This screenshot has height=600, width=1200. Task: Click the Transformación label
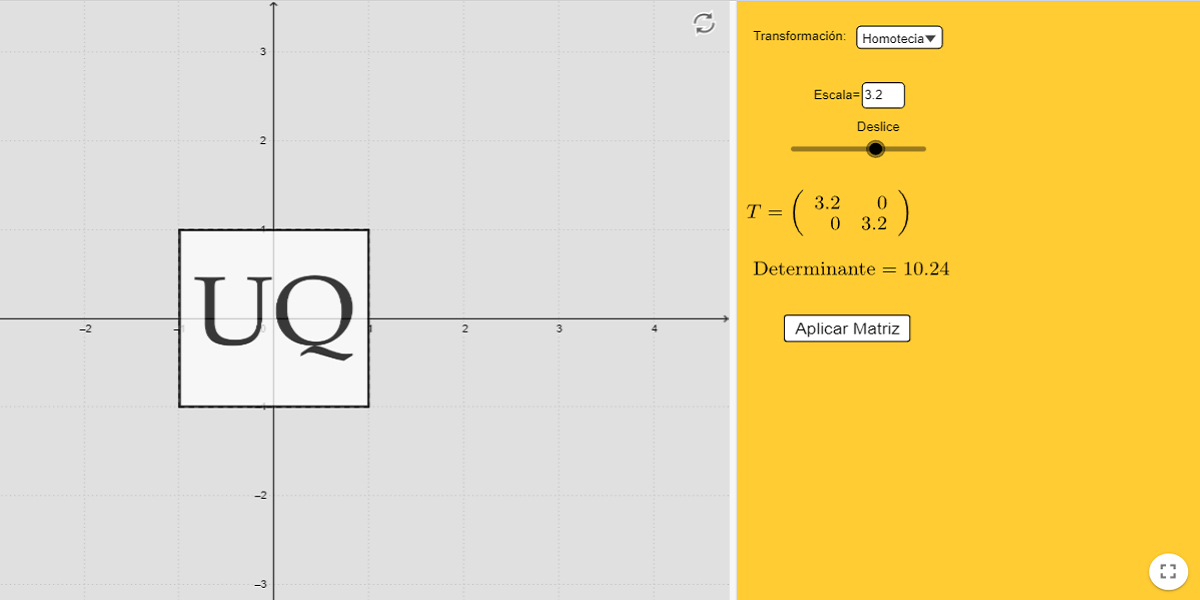[x=799, y=36]
